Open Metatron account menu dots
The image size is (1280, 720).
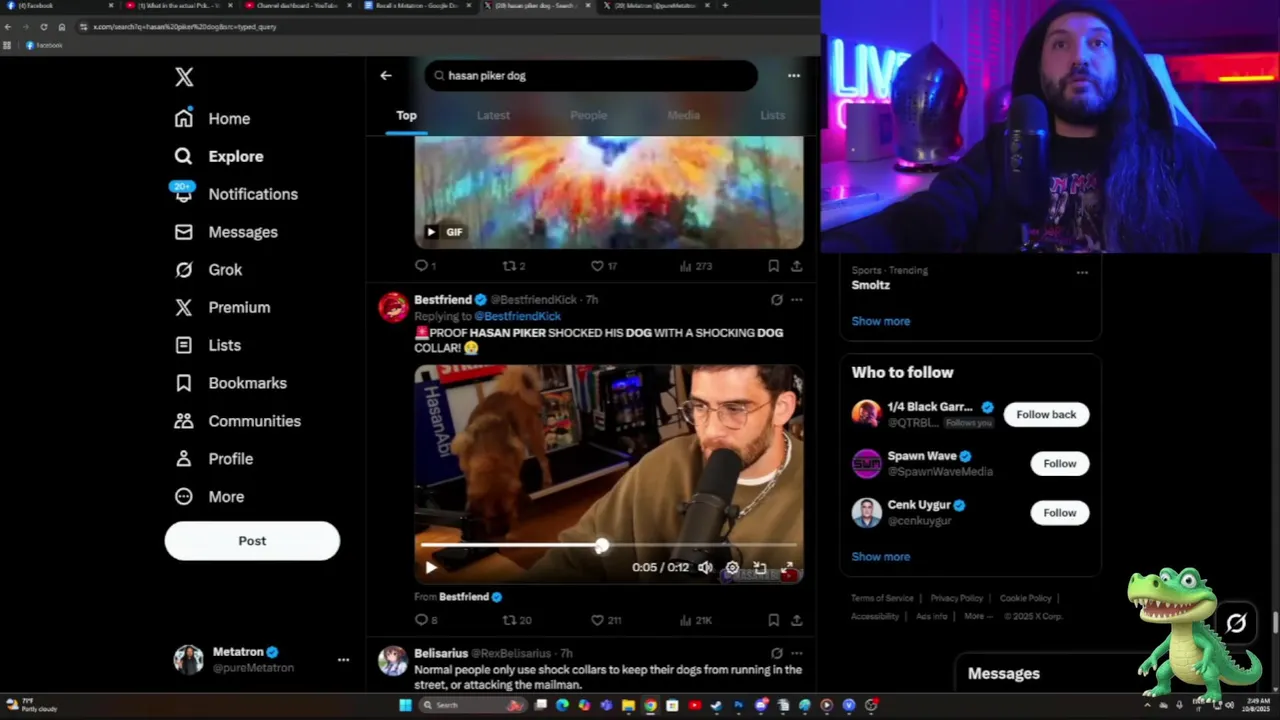coord(343,659)
